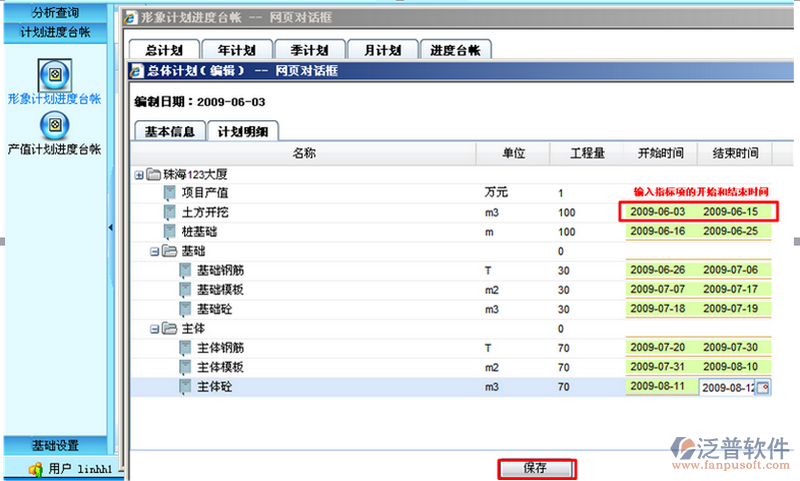
Task: Click the 开始时间 column header
Action: pyautogui.click(x=661, y=153)
